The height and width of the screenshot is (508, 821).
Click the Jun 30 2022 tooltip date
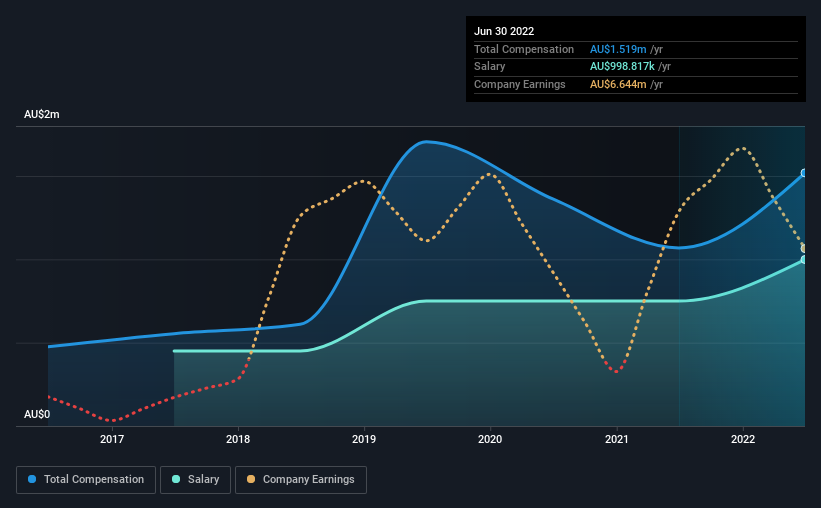tap(504, 31)
